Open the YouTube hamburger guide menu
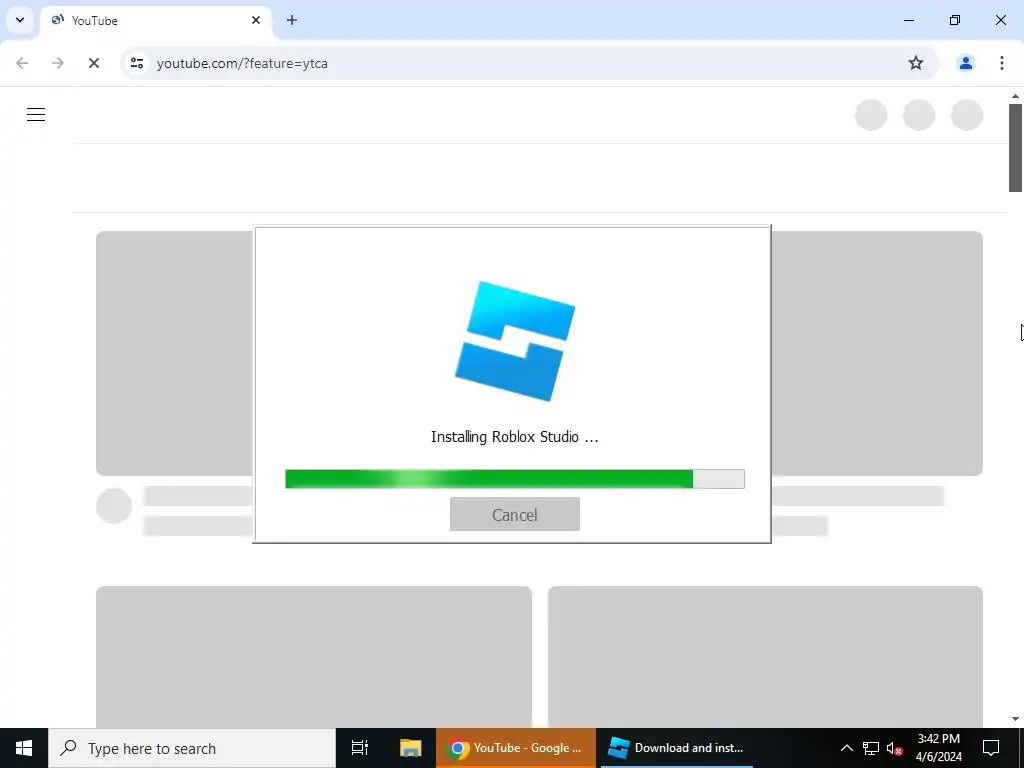The width and height of the screenshot is (1024, 768). click(x=36, y=115)
